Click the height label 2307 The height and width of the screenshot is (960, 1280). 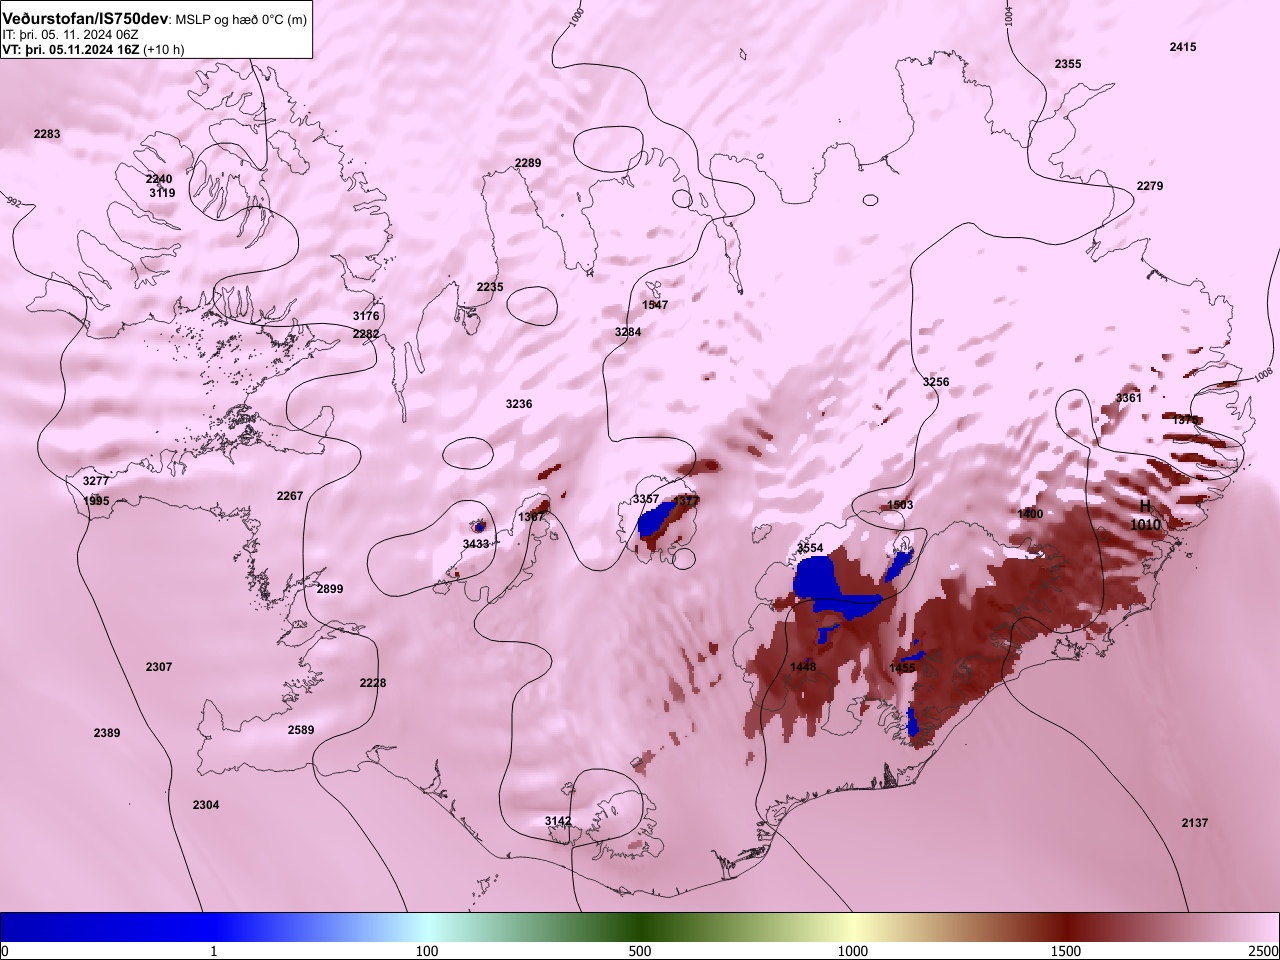click(159, 667)
